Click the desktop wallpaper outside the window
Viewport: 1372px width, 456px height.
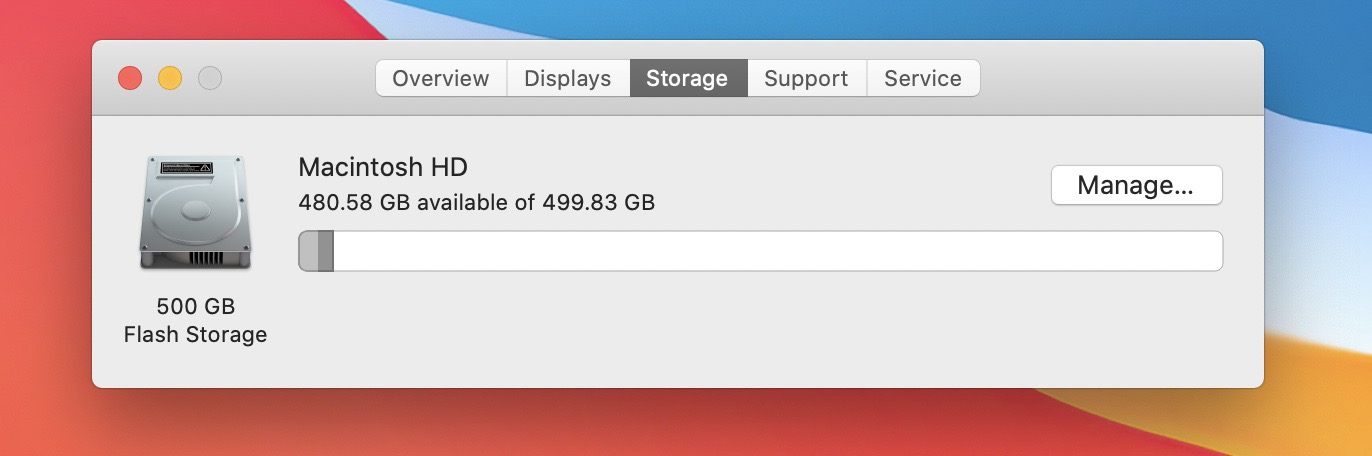point(1320,250)
